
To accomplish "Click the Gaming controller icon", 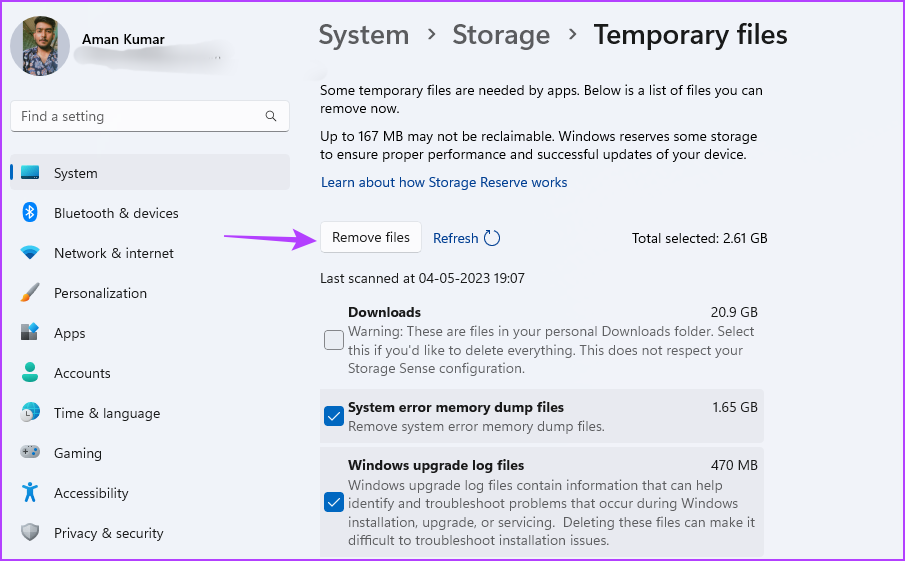I will pyautogui.click(x=30, y=452).
